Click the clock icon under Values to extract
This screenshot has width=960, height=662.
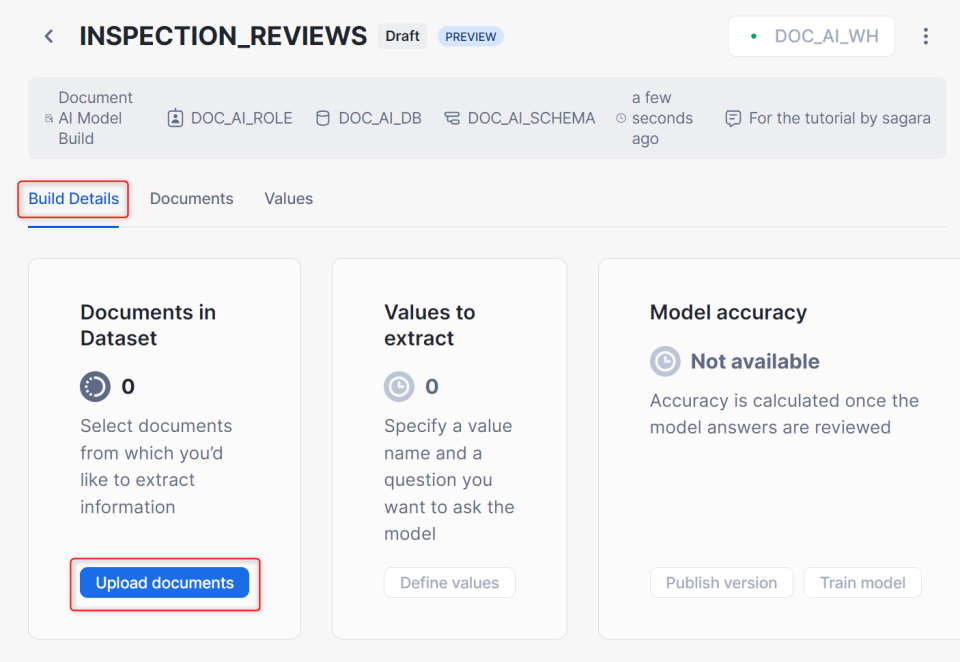[x=399, y=386]
